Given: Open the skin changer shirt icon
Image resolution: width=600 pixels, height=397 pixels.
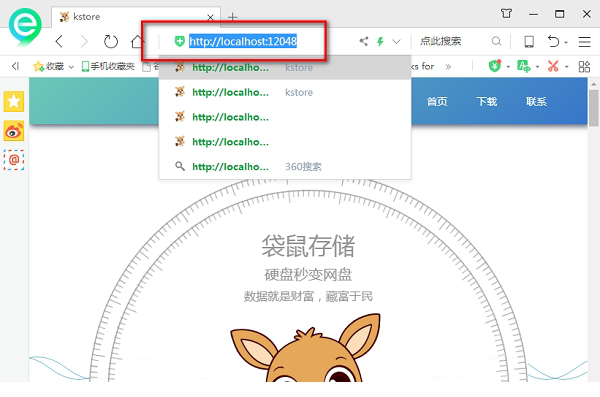Looking at the screenshot, I should pyautogui.click(x=506, y=14).
